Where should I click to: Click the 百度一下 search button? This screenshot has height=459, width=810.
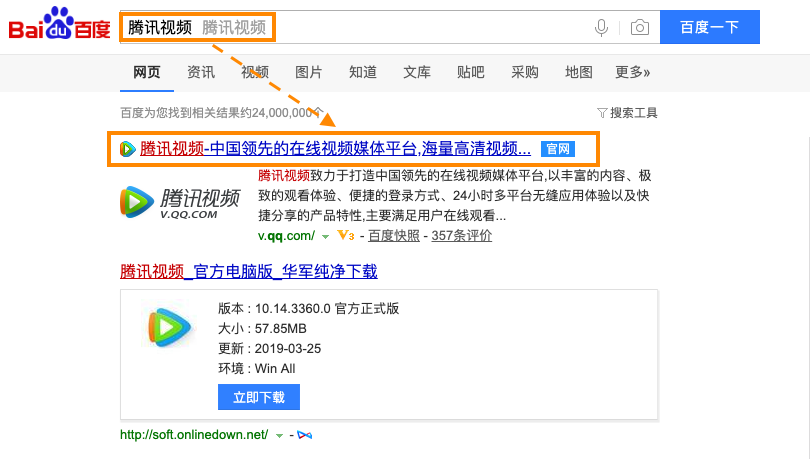710,27
